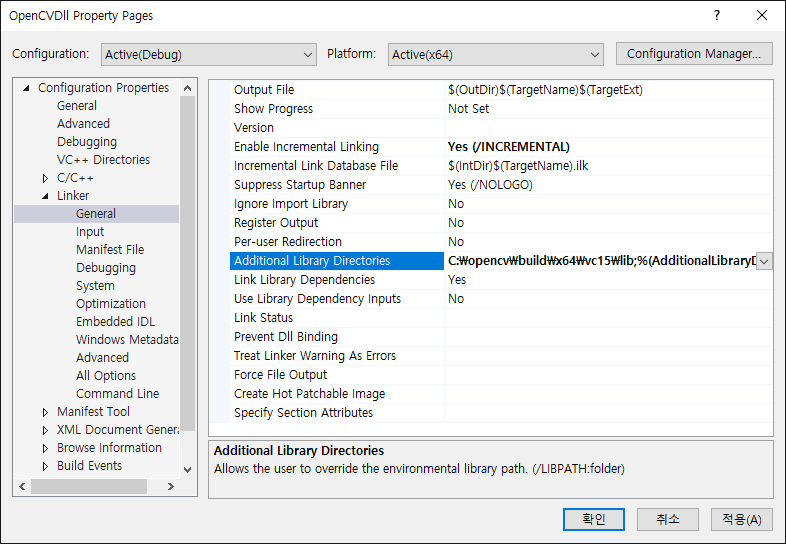Open the Platform dropdown showing Active(x64)

pyautogui.click(x=495, y=54)
